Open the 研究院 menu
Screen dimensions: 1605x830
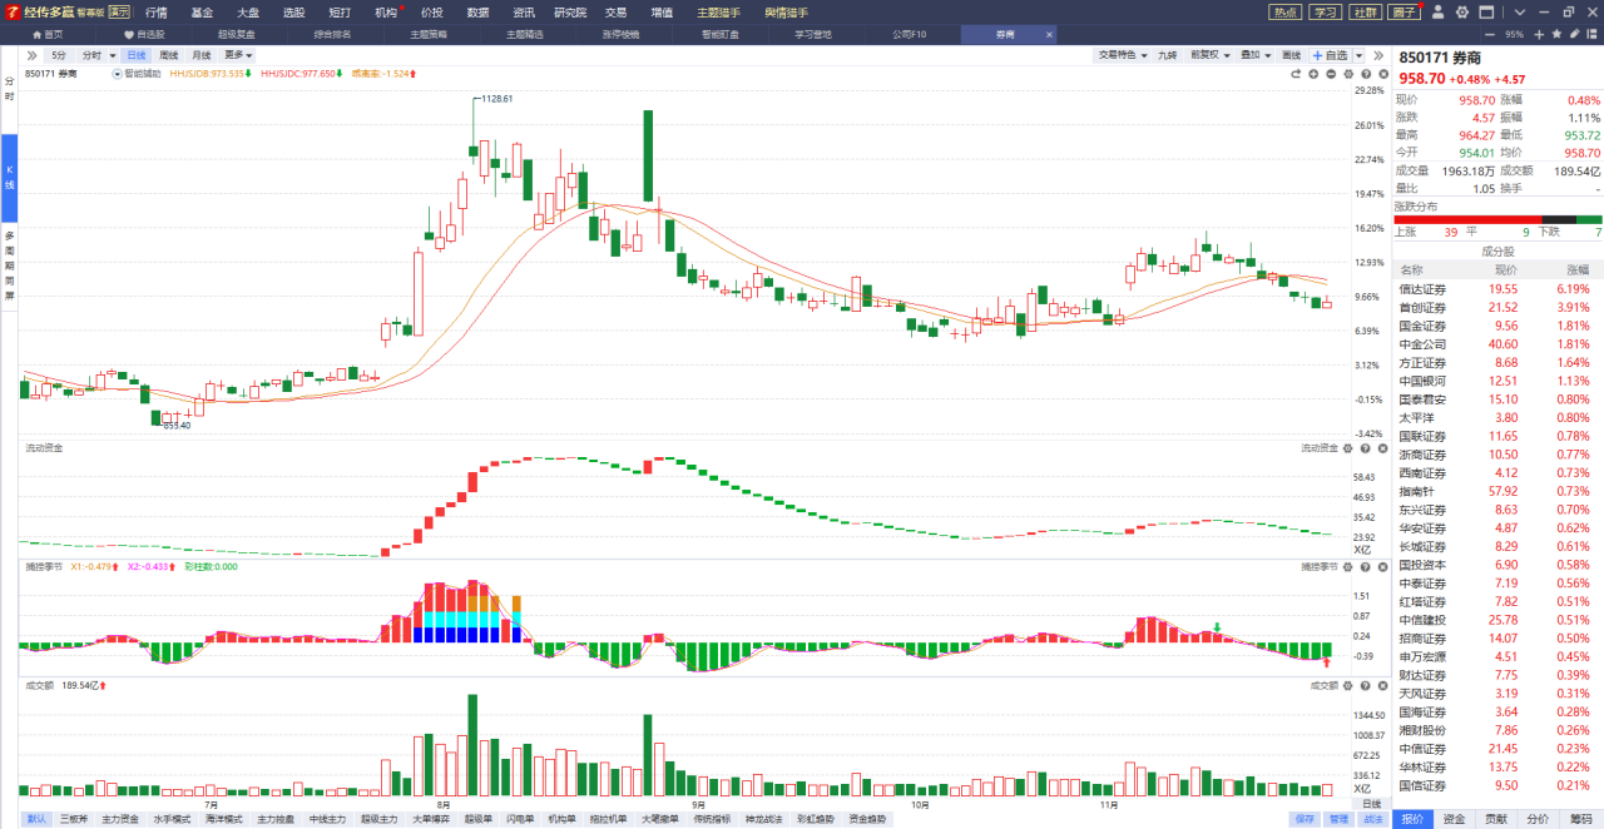click(x=570, y=13)
